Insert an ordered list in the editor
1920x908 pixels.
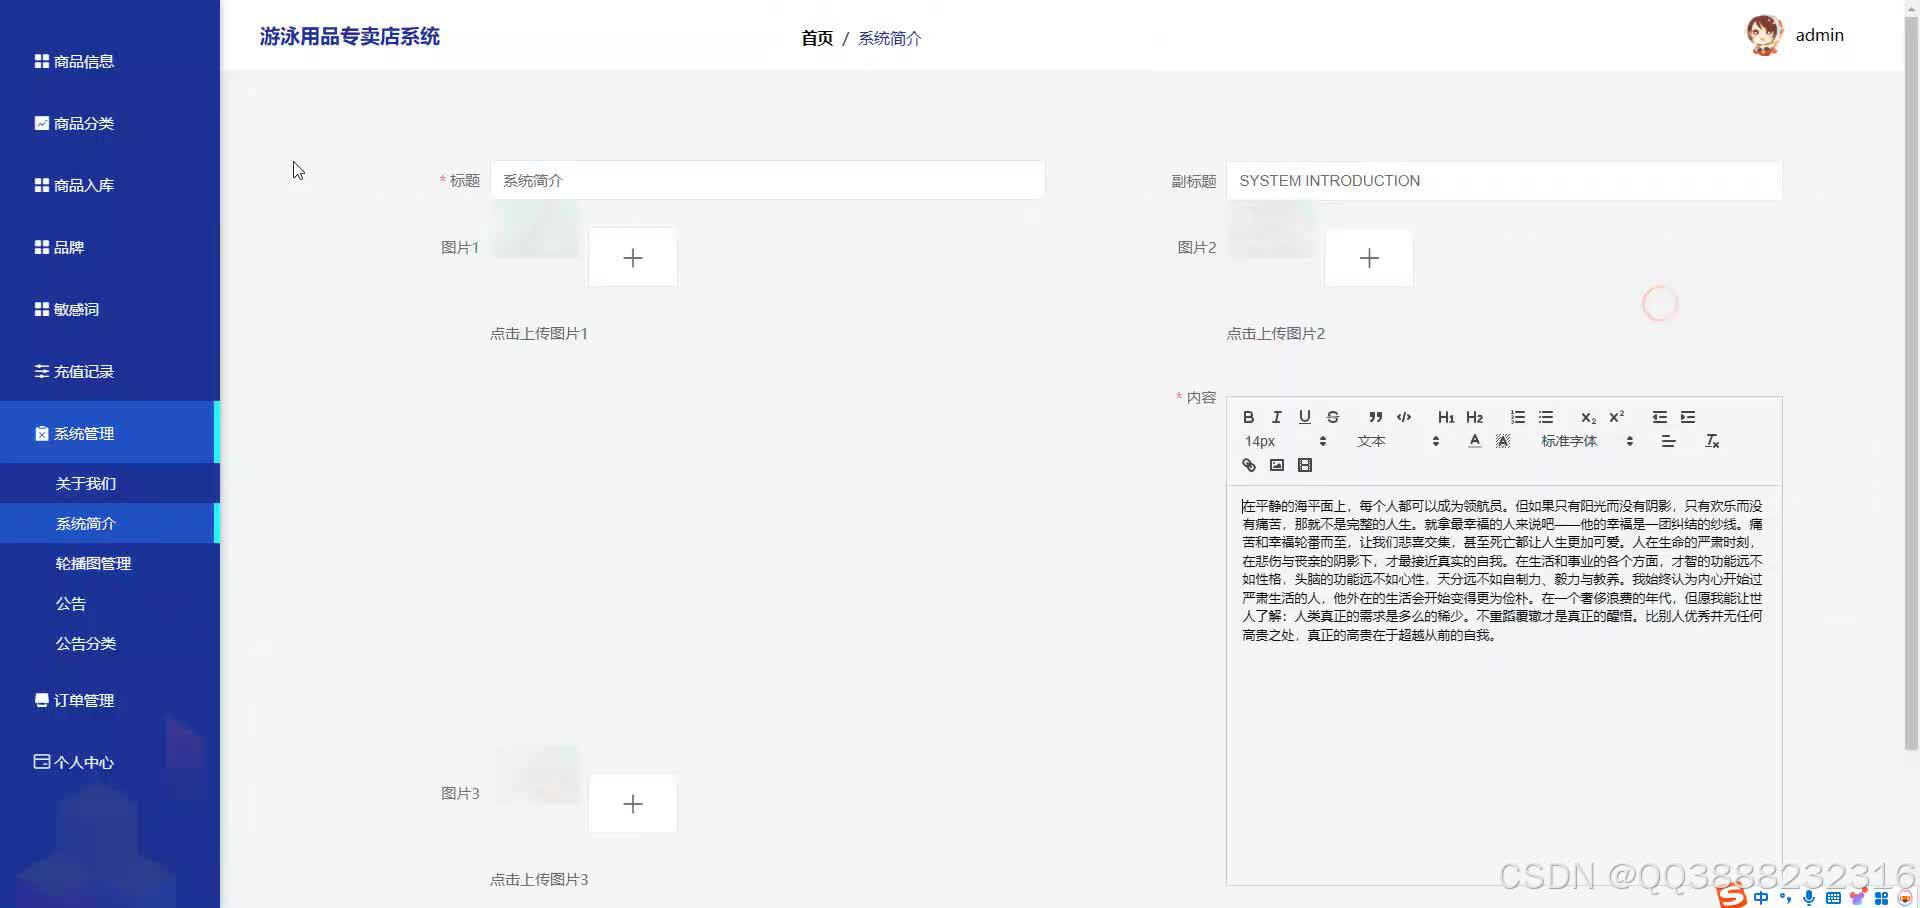pos(1518,417)
